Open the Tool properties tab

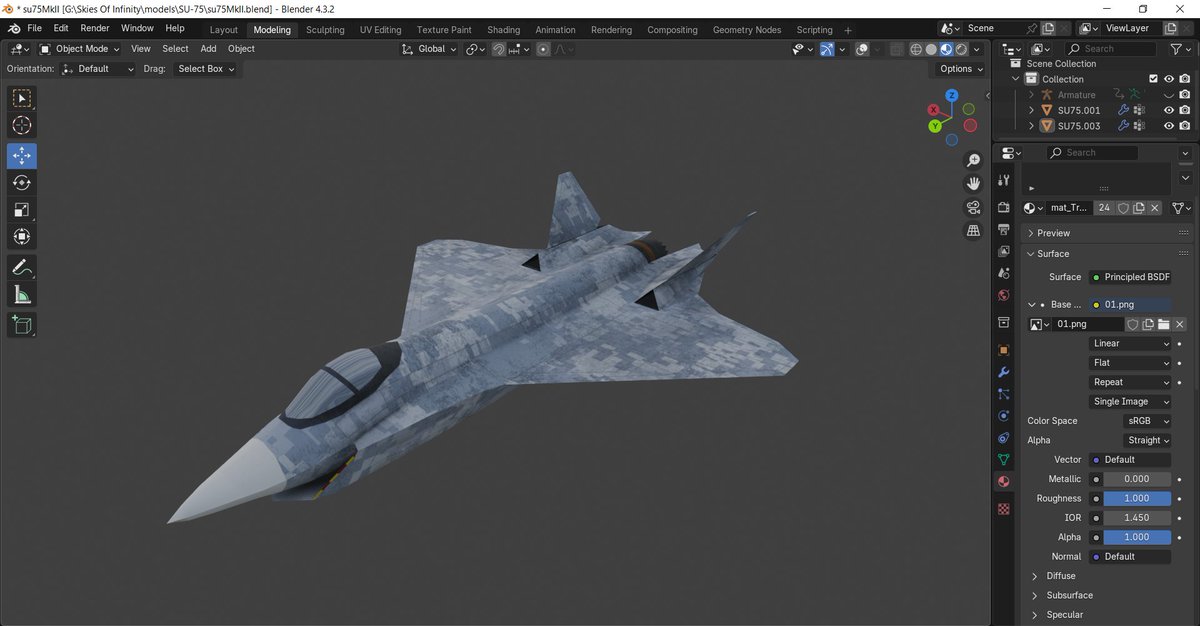tap(1004, 182)
